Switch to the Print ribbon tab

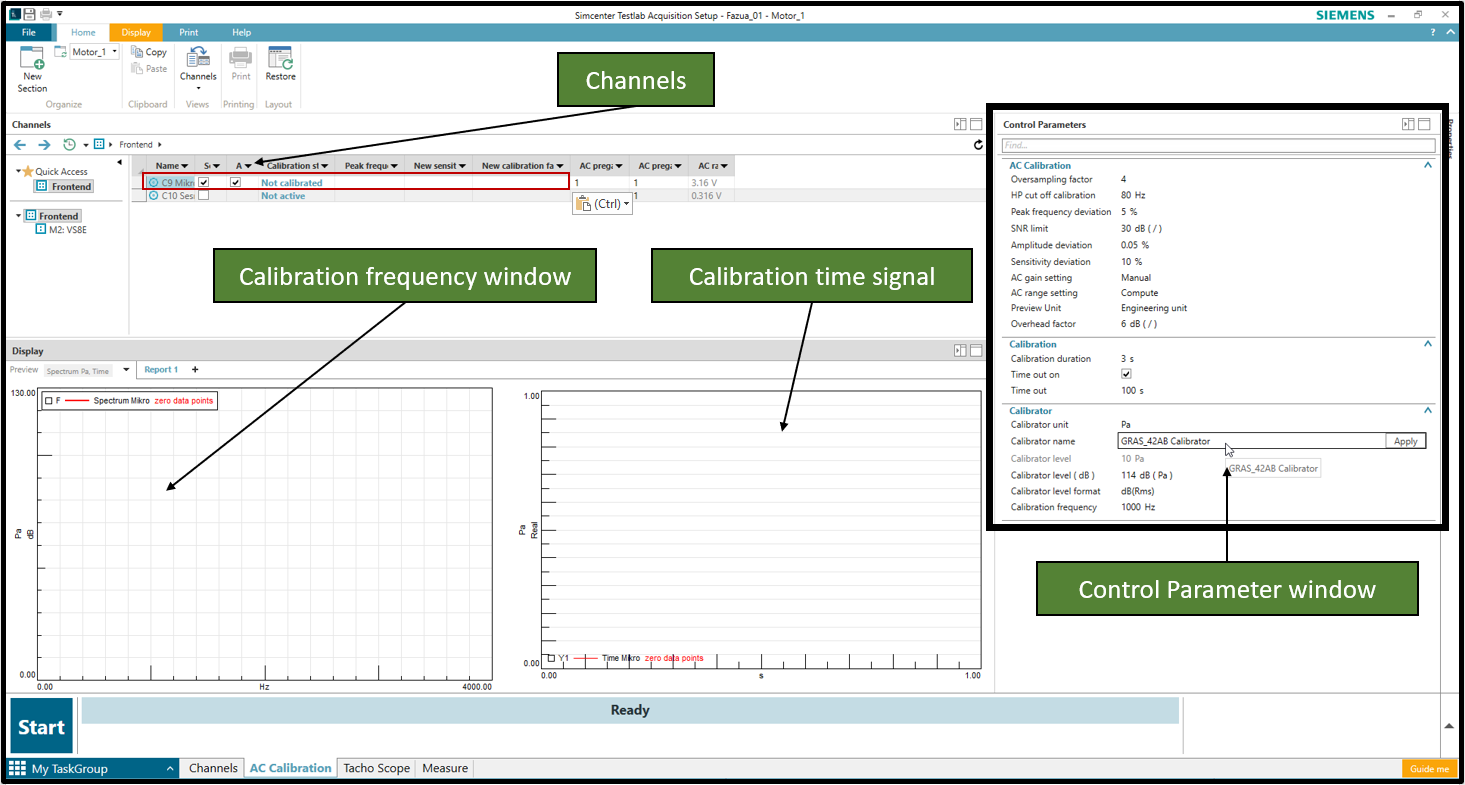[x=189, y=32]
